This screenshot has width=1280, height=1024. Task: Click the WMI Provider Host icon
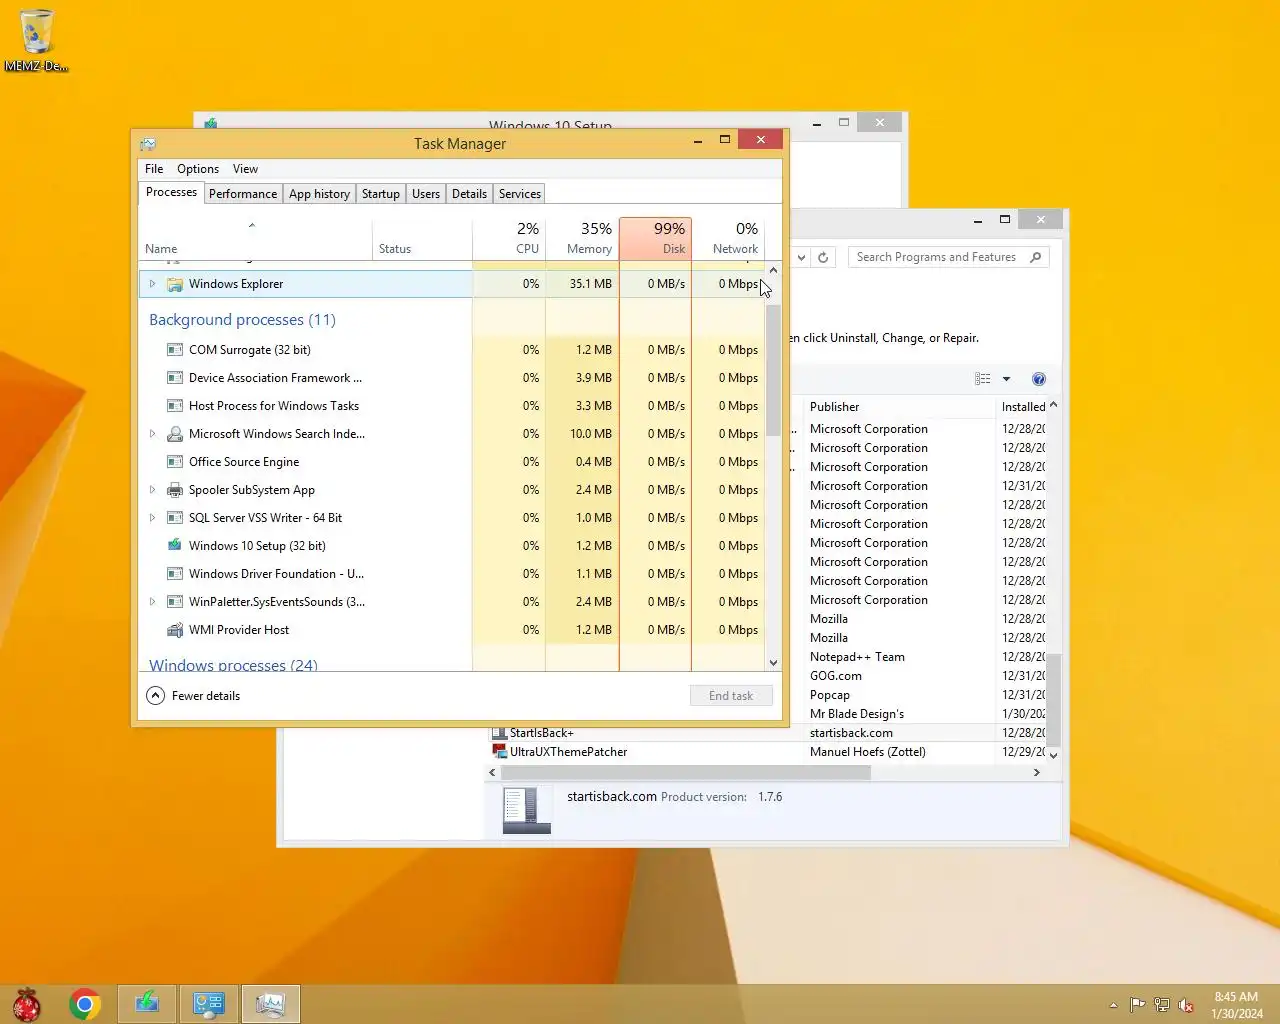coord(175,630)
